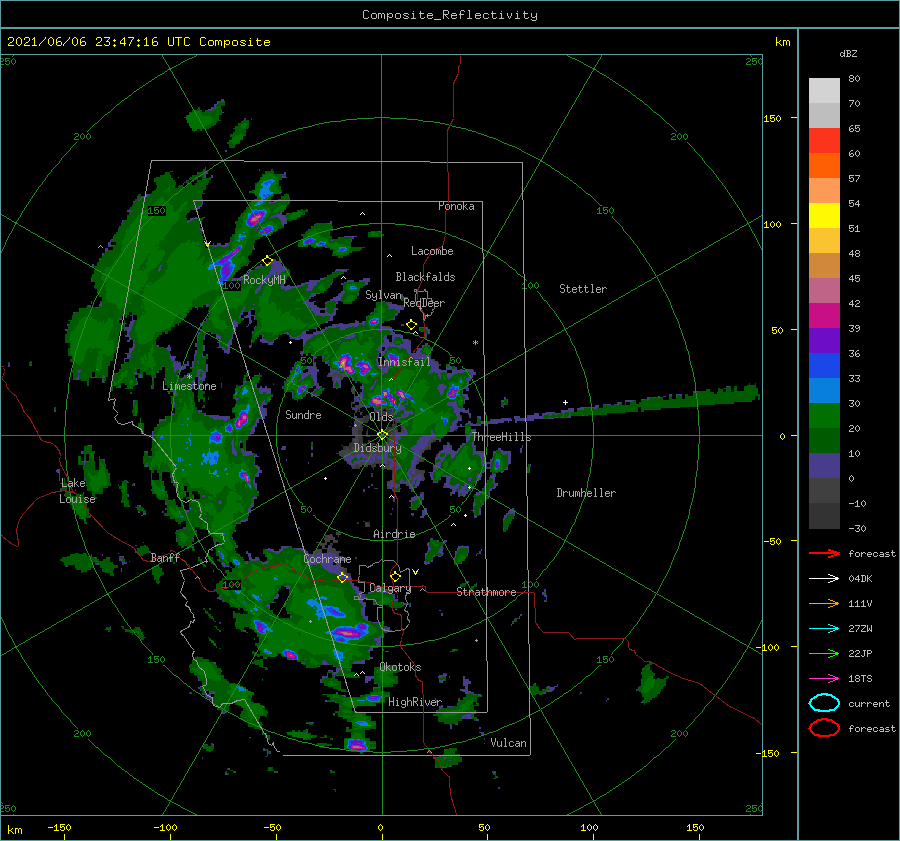Click the Banff town label
900x841 pixels.
(165, 557)
